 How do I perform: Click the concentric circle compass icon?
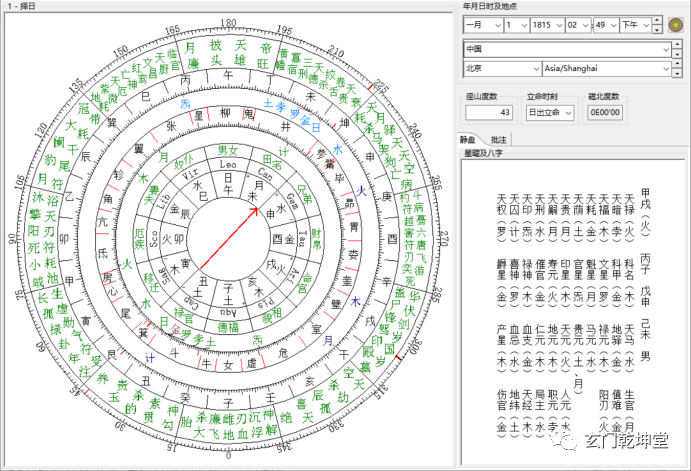point(677,24)
